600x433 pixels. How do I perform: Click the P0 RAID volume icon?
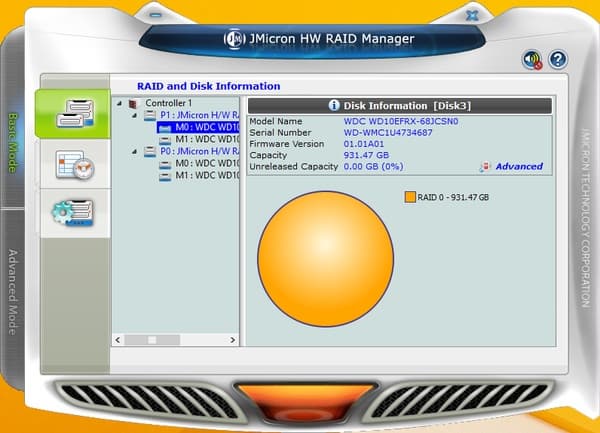click(150, 152)
